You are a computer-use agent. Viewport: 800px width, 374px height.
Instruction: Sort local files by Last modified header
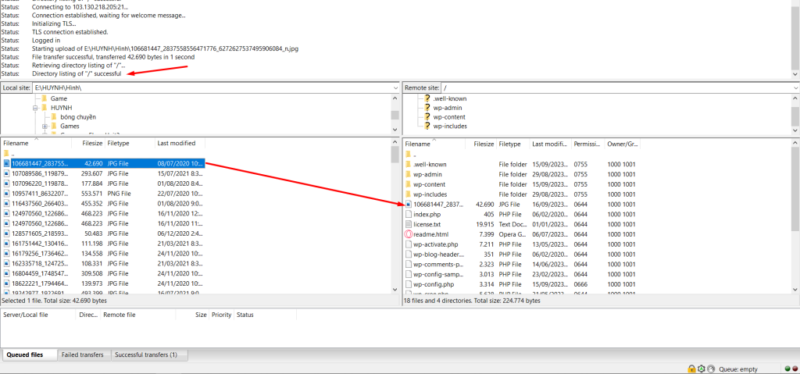click(180, 144)
